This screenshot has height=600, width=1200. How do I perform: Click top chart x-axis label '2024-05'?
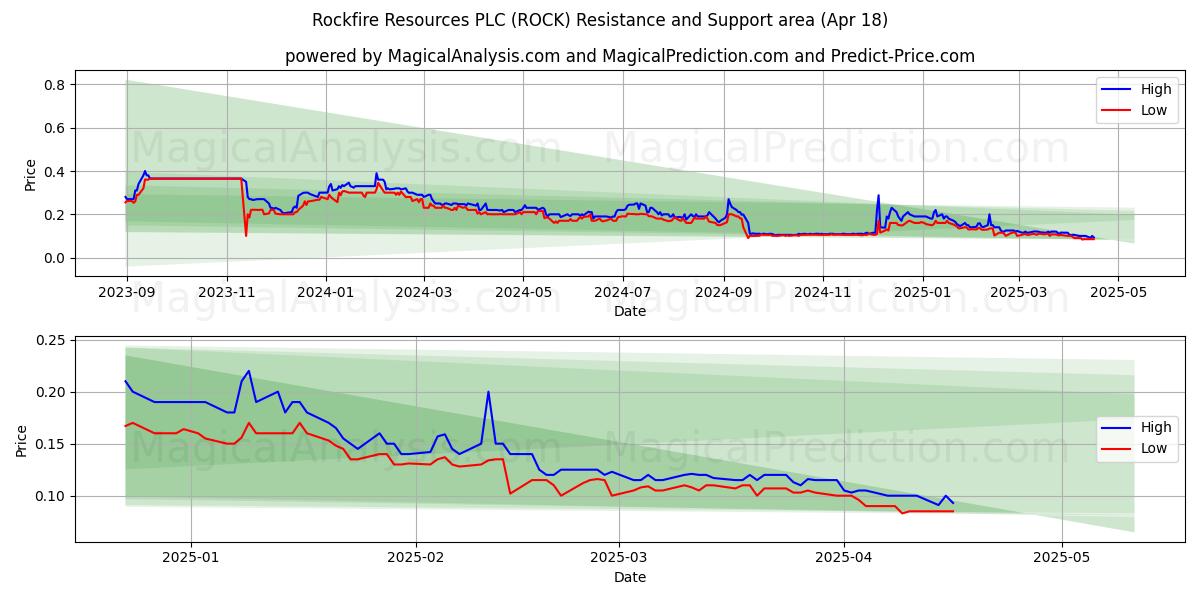click(523, 293)
